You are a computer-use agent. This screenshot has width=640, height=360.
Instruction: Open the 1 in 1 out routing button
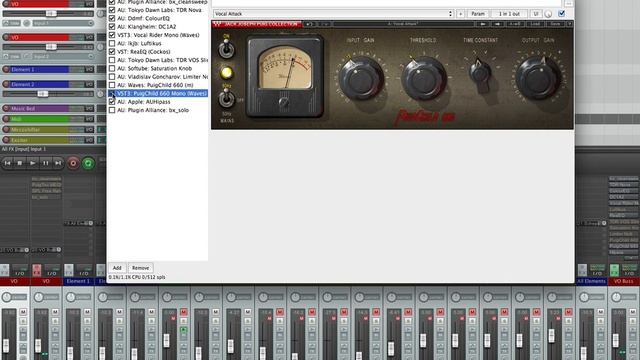point(509,13)
